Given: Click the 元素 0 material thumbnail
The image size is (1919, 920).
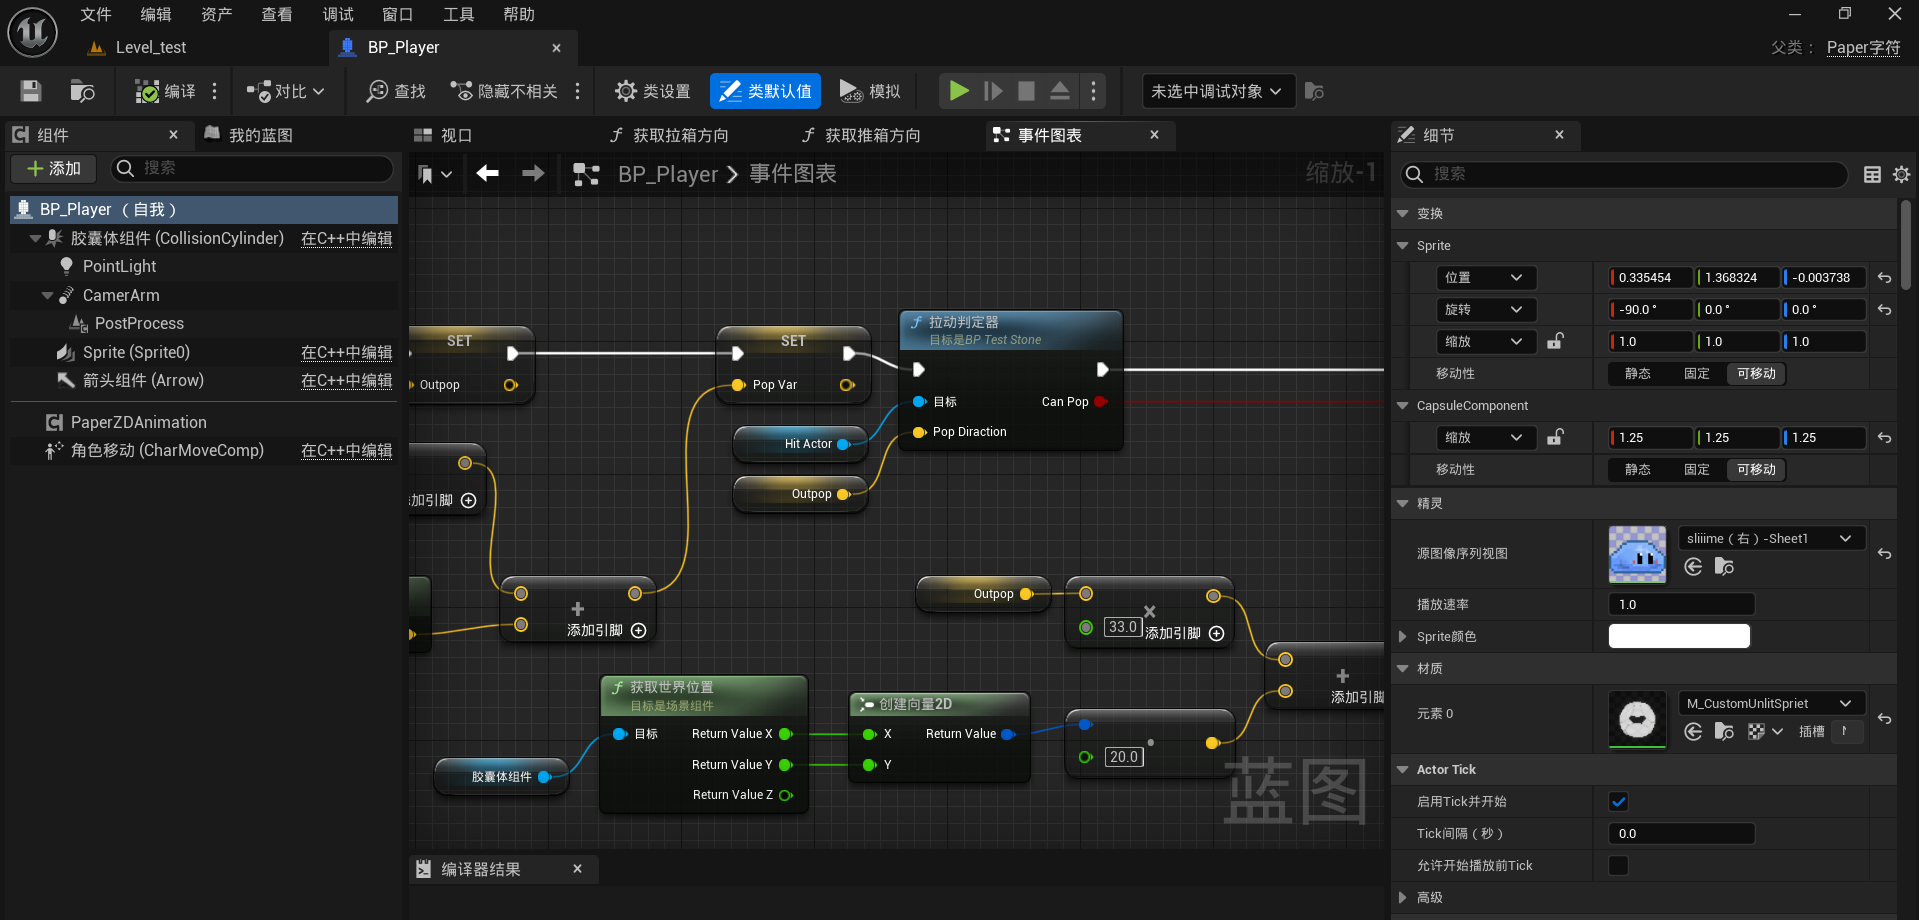Looking at the screenshot, I should click(1637, 719).
